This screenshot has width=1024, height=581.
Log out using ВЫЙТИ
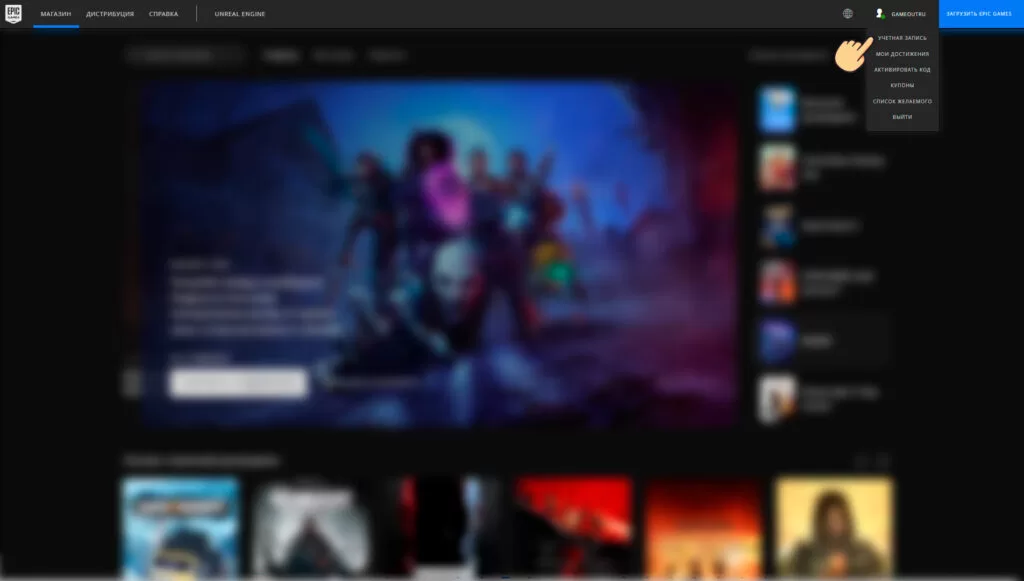click(x=902, y=117)
